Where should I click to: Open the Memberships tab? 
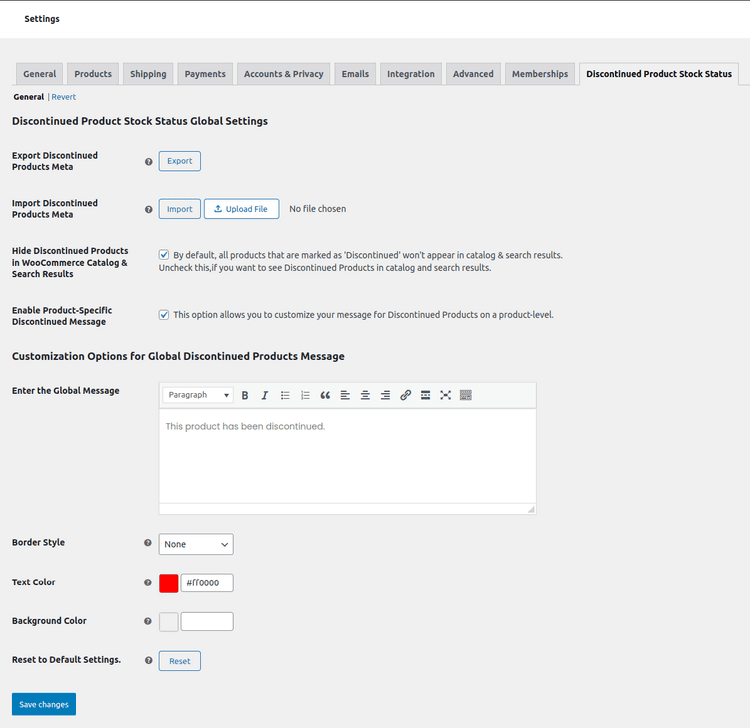(540, 74)
